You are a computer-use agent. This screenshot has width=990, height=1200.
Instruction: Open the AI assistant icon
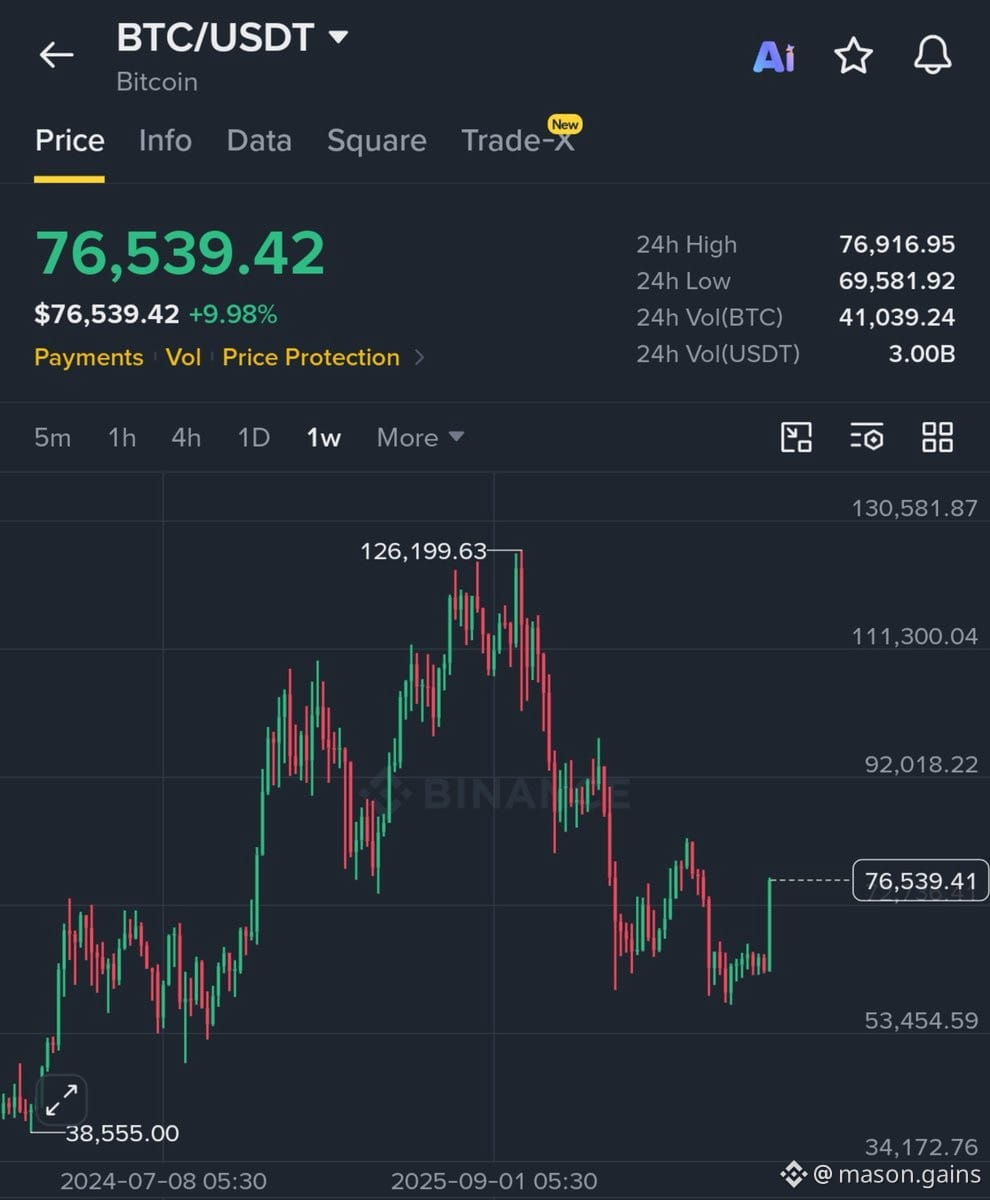click(x=773, y=57)
